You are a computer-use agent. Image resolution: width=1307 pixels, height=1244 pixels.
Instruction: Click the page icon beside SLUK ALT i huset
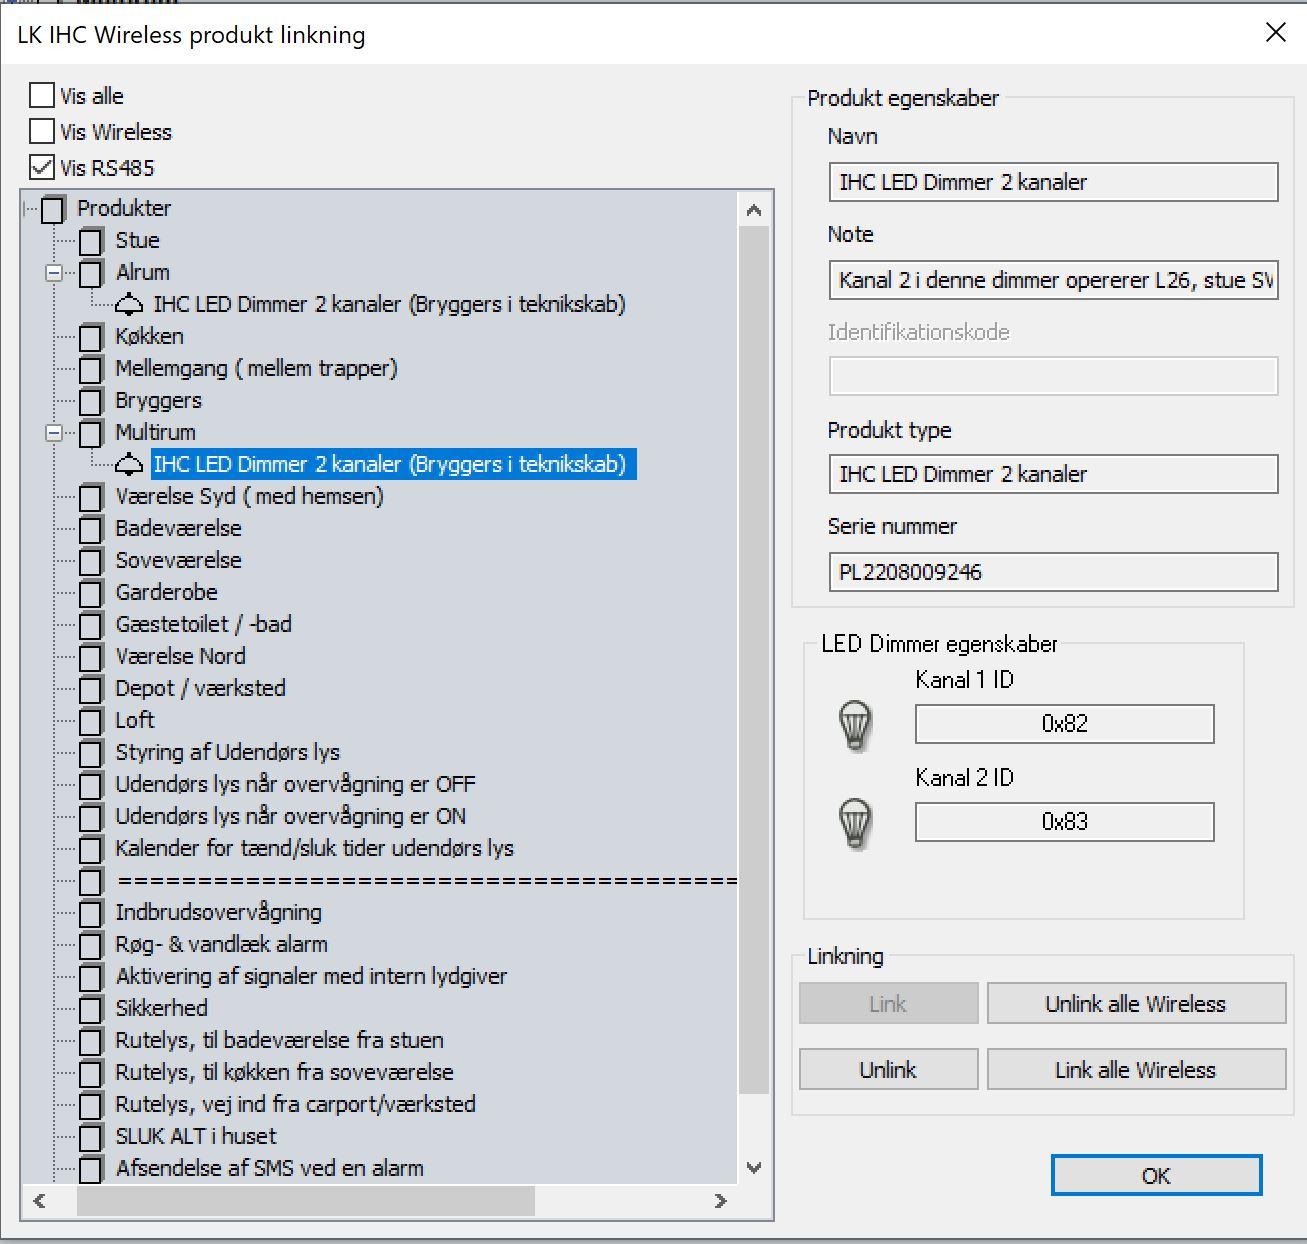(x=91, y=1137)
